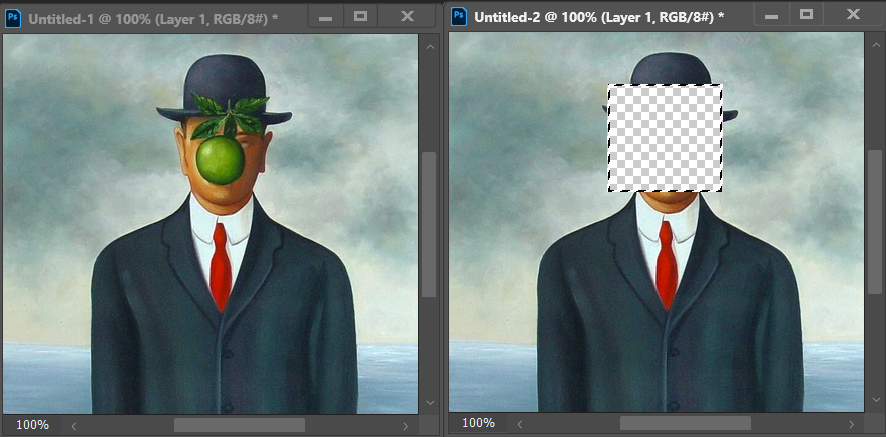Click the bowler hat in Untitled-1 canvas
Viewport: 886px width, 437px height.
[x=224, y=90]
